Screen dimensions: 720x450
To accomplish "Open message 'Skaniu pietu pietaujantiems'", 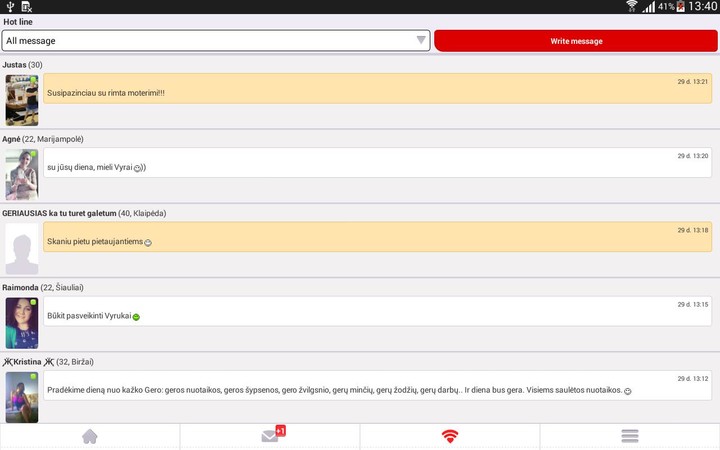I will click(377, 237).
